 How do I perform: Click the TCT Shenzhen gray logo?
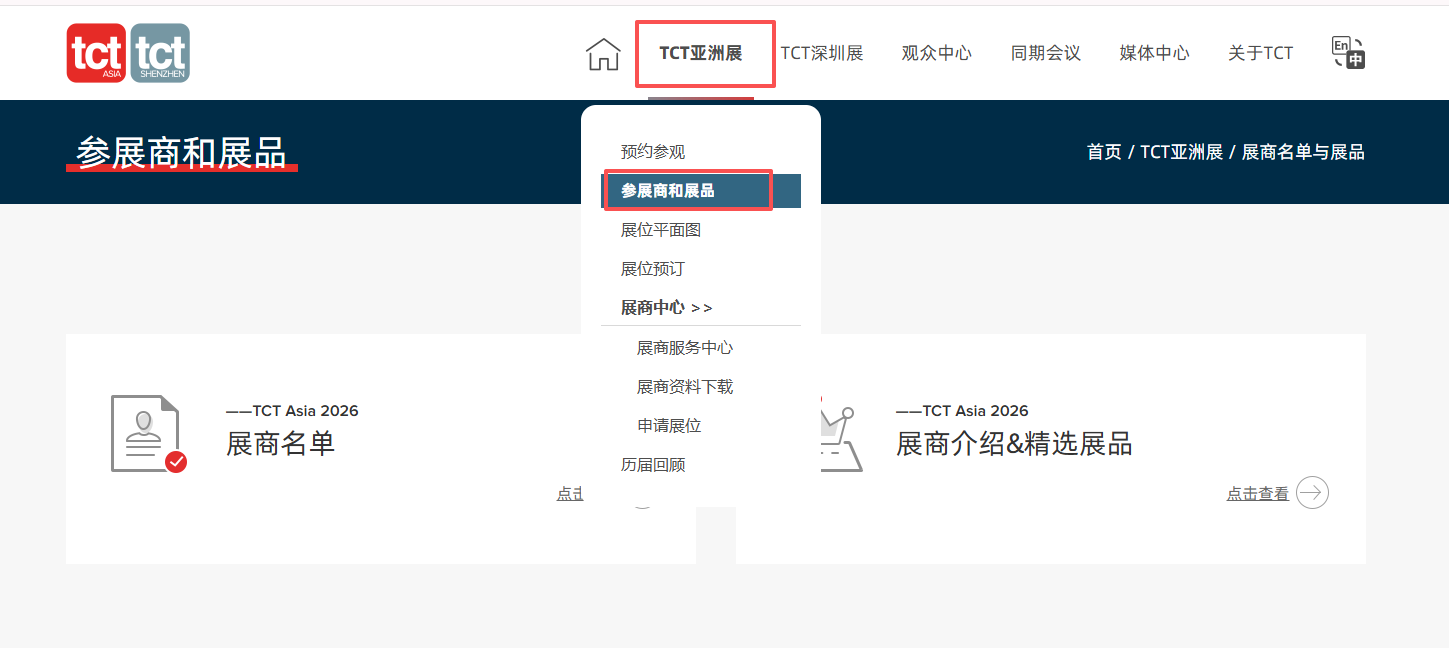[x=160, y=53]
